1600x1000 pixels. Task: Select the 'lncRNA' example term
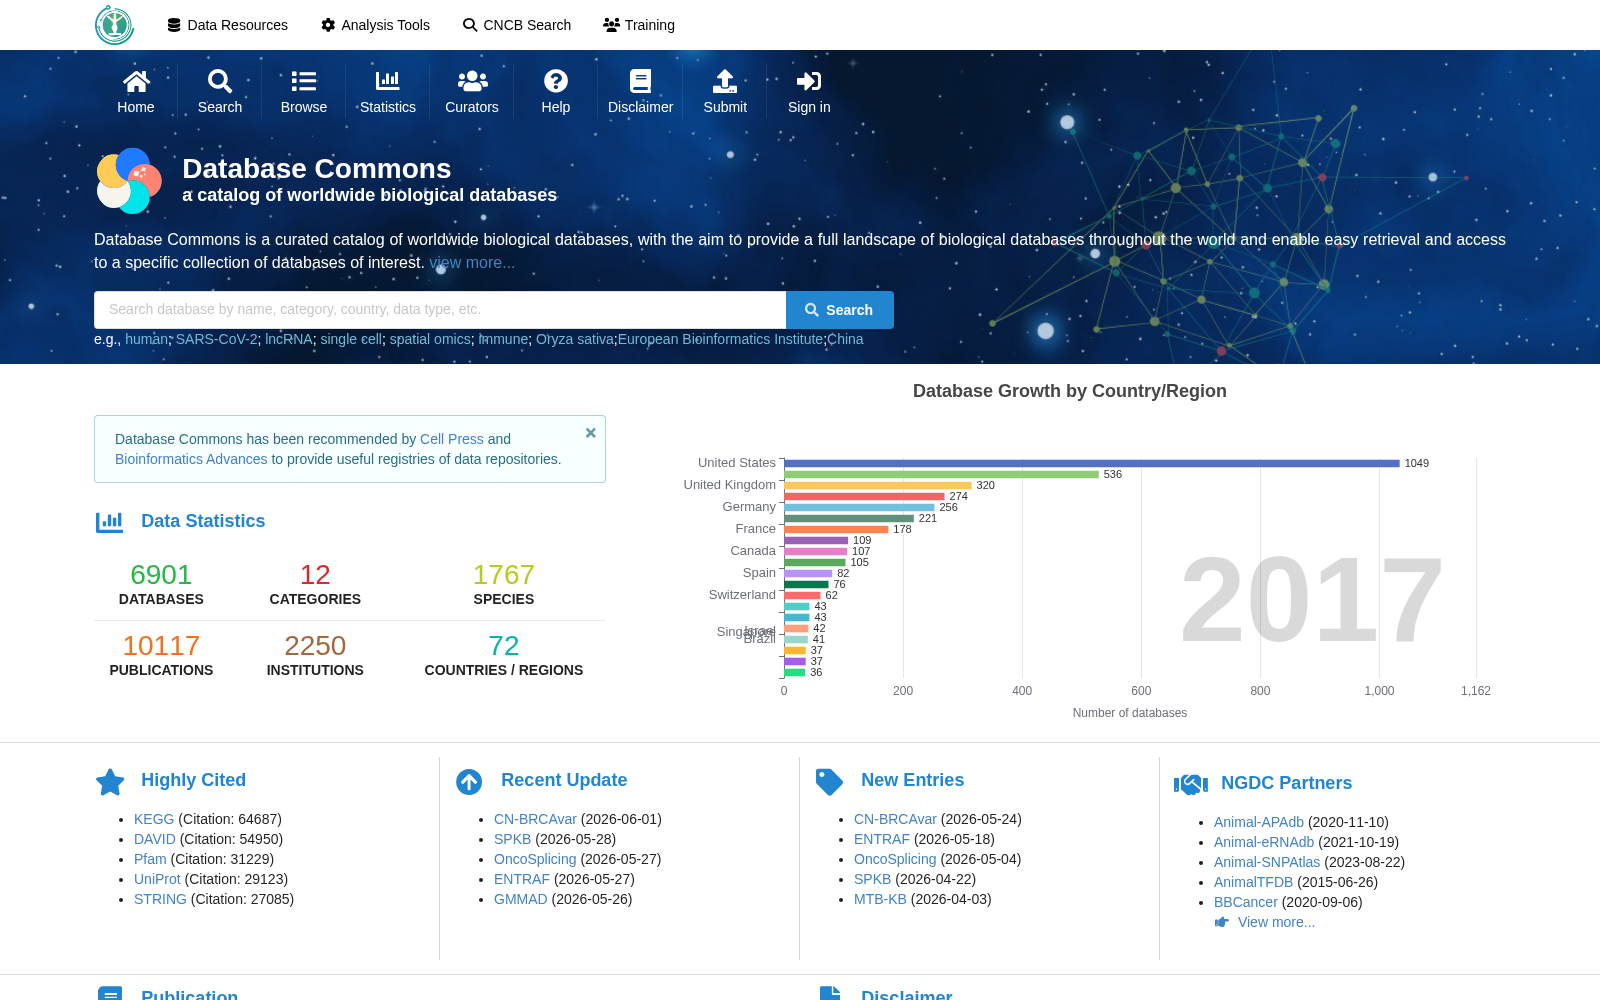pyautogui.click(x=289, y=339)
